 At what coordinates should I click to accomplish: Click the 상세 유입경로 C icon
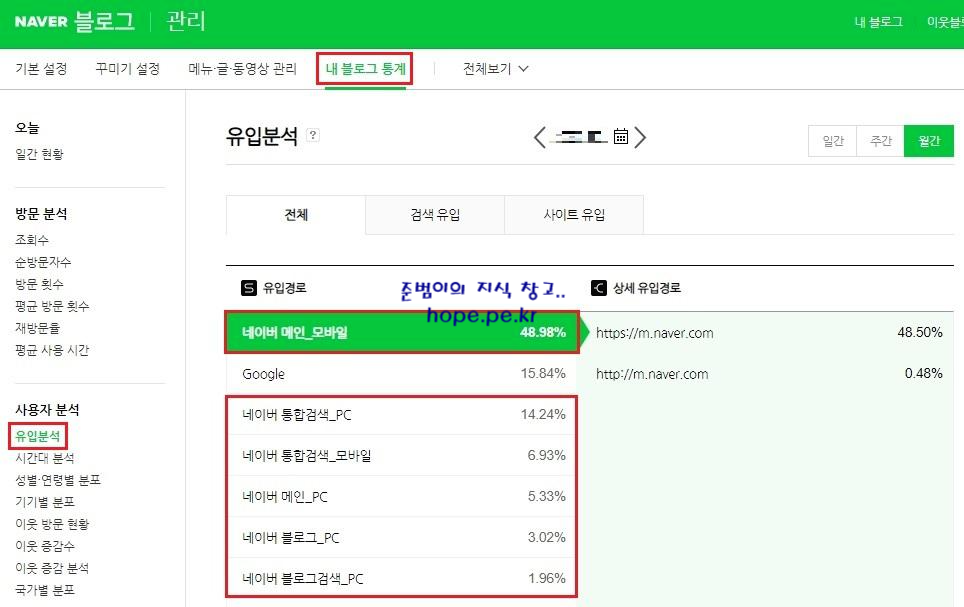[599, 288]
